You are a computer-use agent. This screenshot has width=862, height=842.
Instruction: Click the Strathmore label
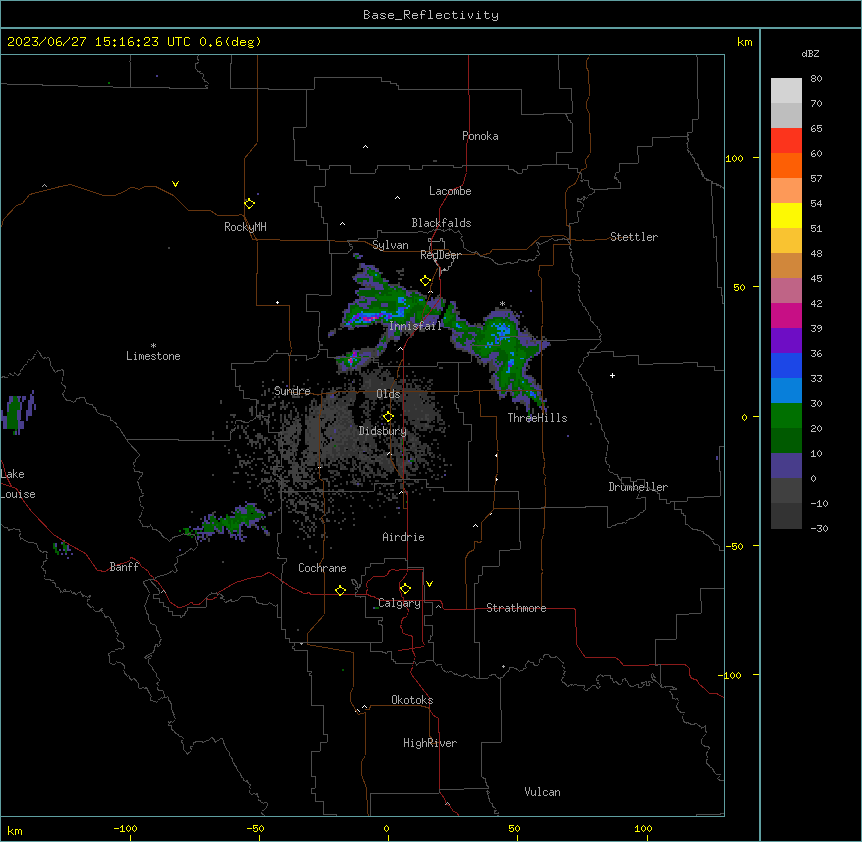516,608
